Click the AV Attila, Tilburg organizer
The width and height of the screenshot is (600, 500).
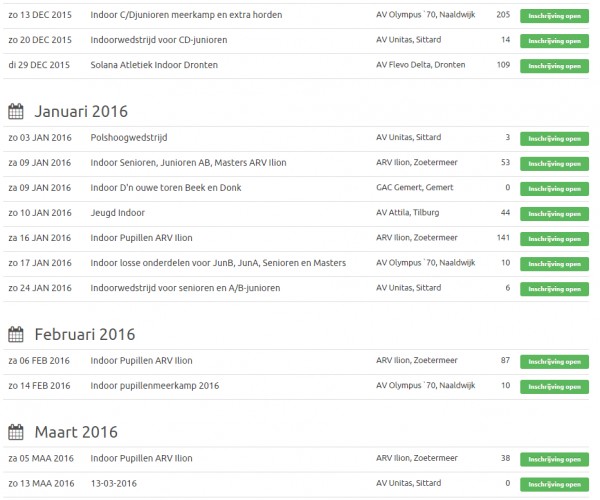pyautogui.click(x=407, y=212)
